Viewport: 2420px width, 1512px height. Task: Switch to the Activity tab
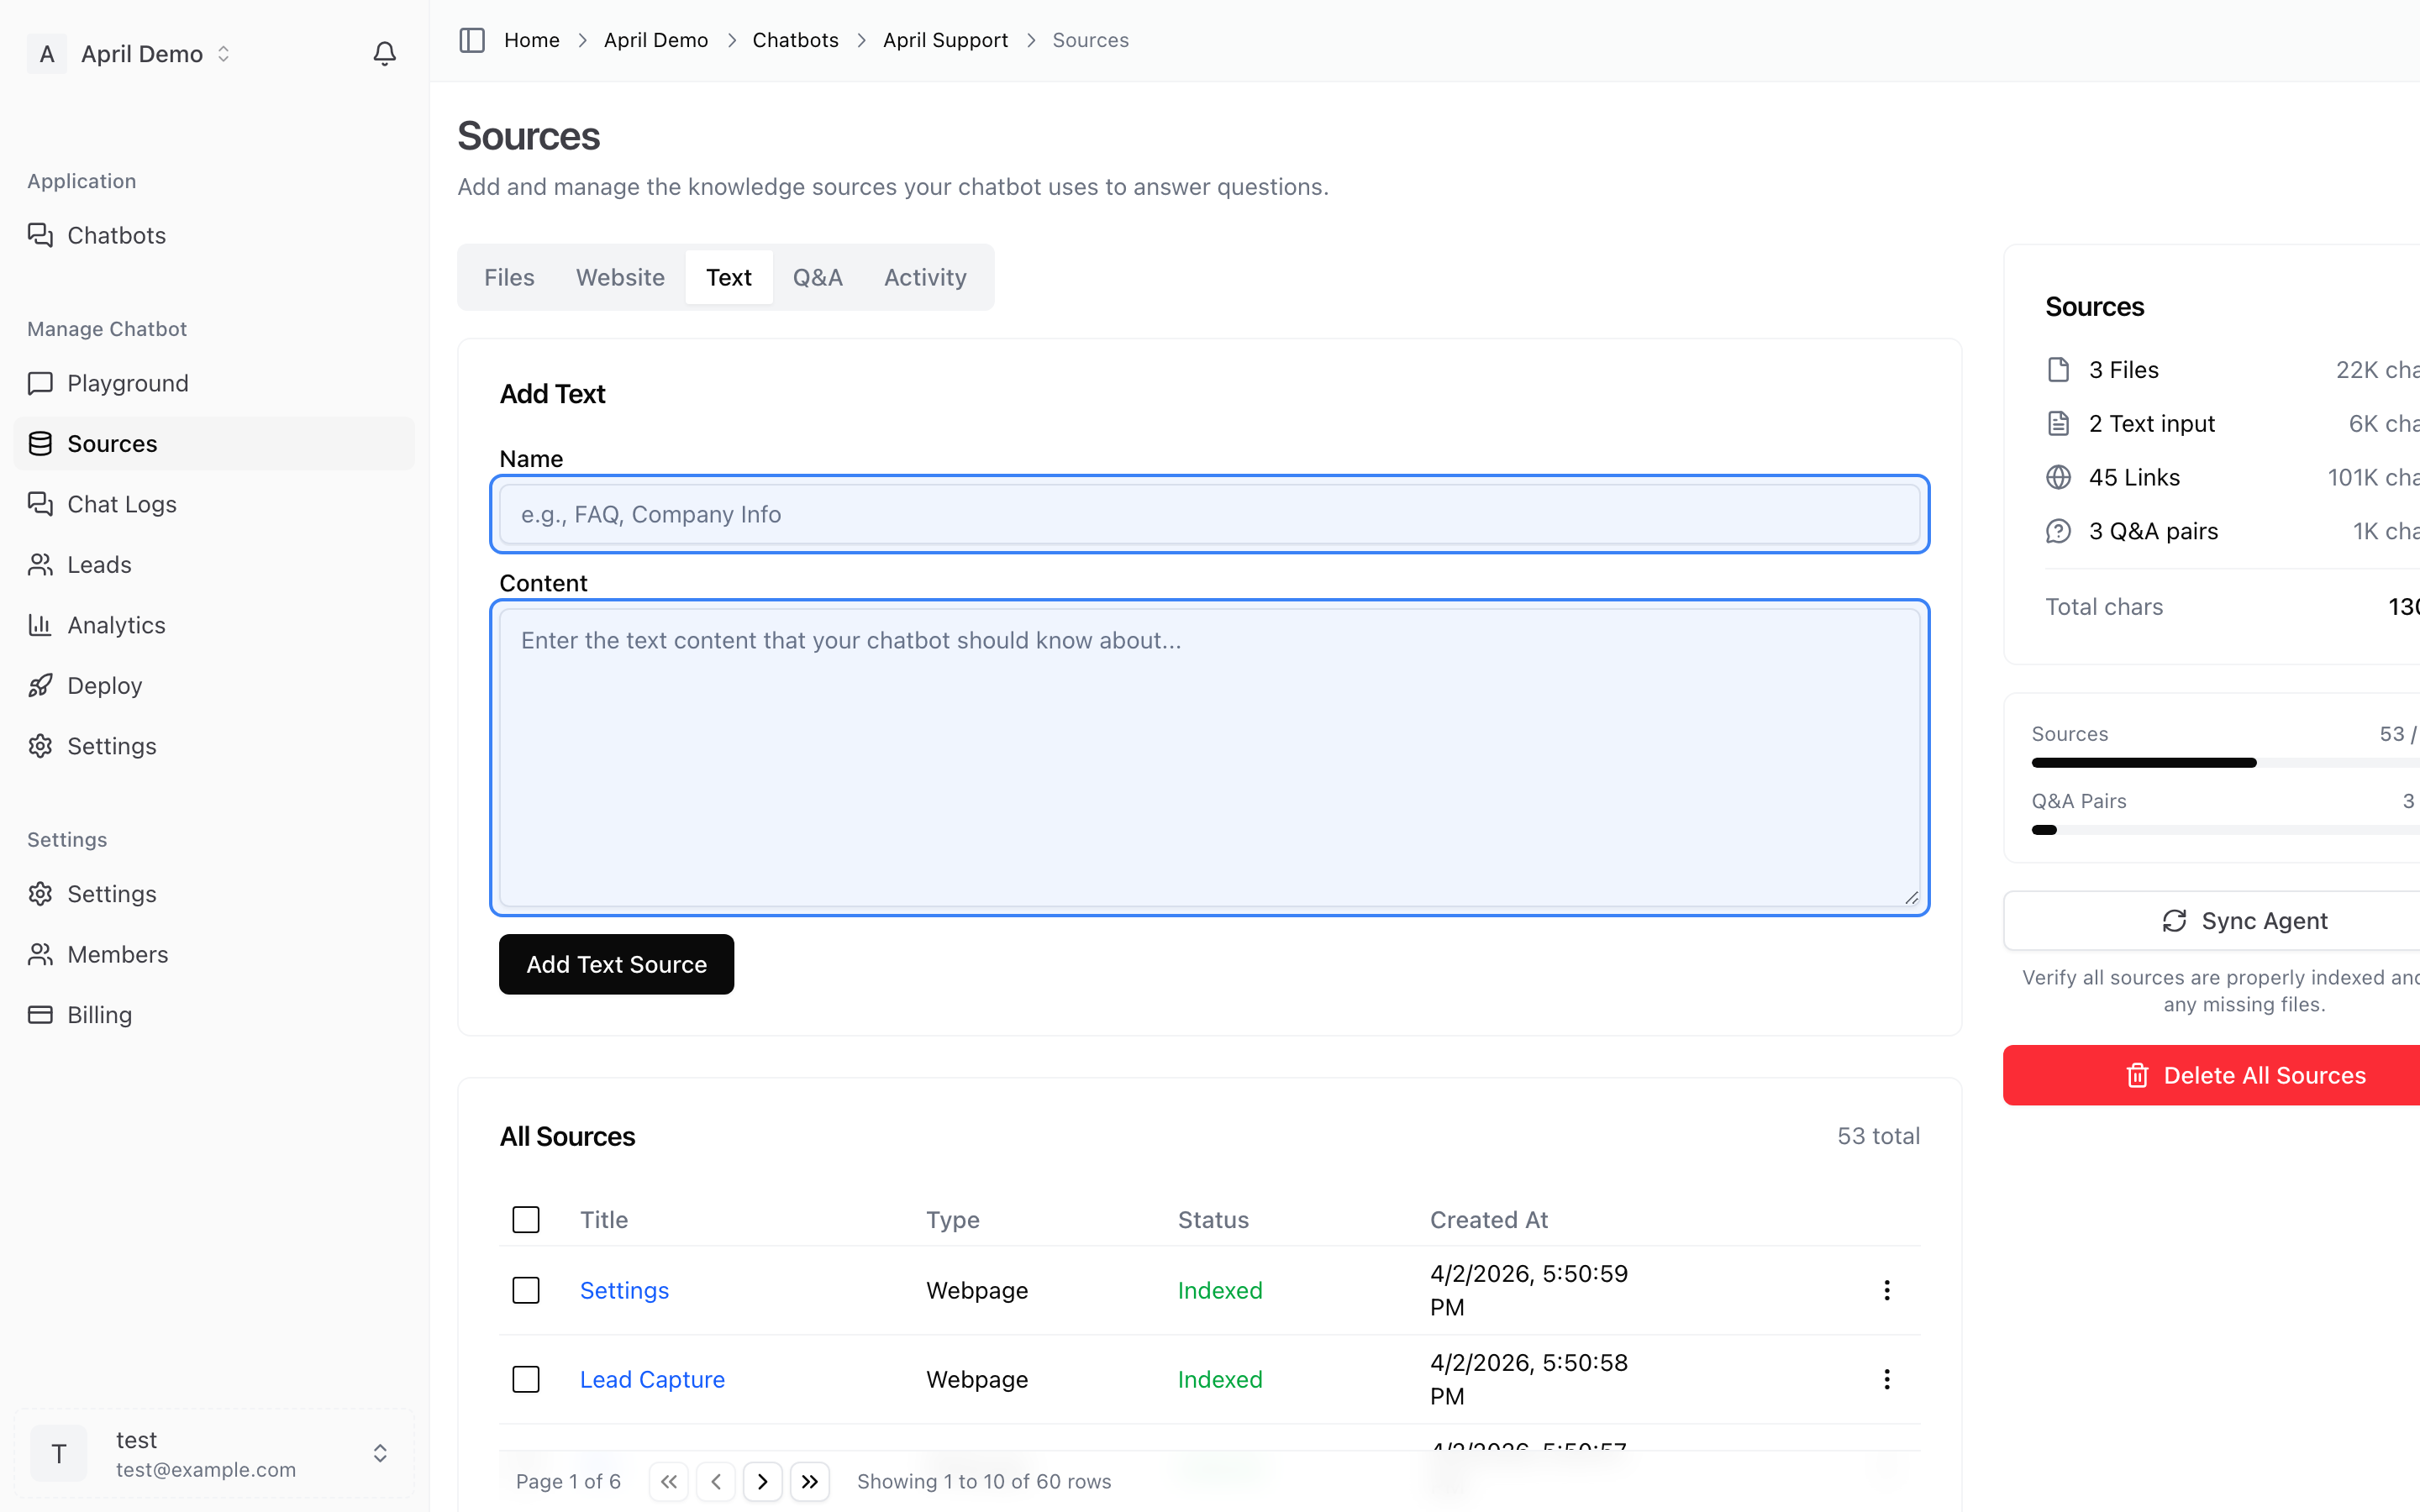click(925, 277)
